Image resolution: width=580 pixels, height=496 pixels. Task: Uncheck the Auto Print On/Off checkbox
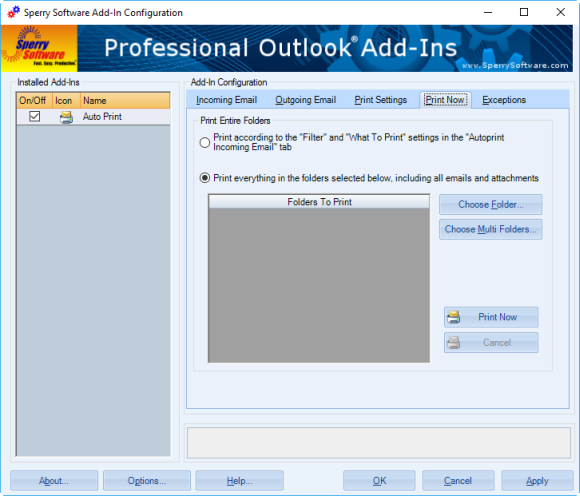pos(34,117)
